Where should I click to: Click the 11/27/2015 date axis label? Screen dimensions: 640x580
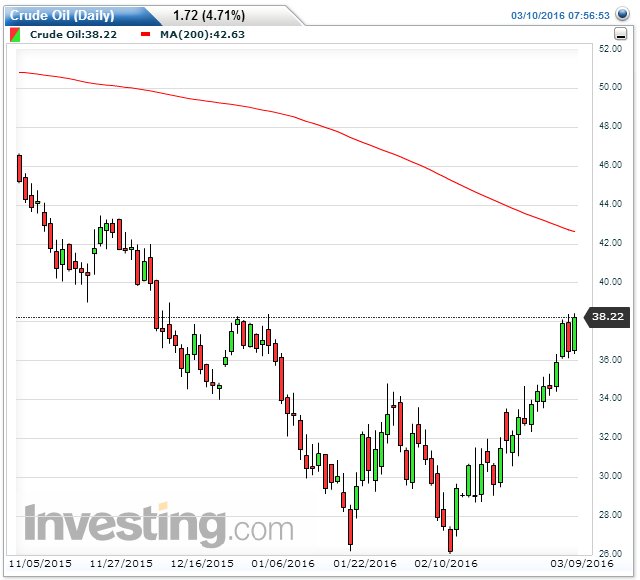pos(121,564)
